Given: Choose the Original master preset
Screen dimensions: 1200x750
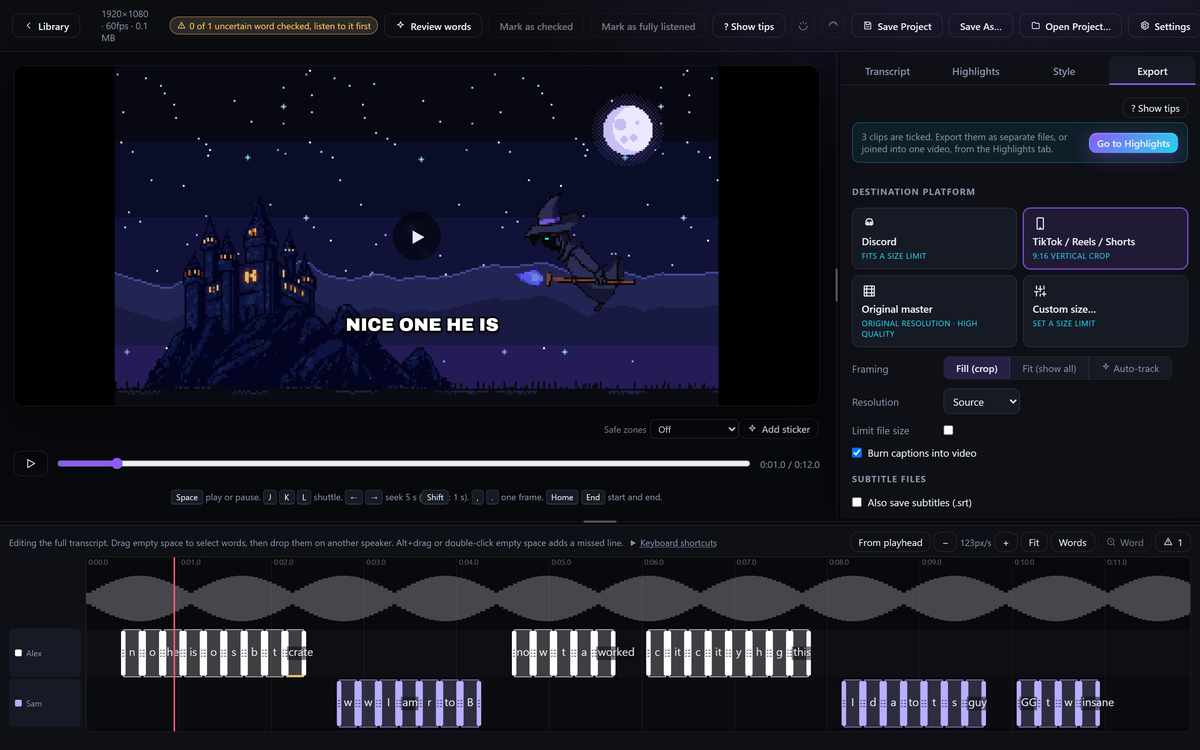Looking at the screenshot, I should click(934, 311).
